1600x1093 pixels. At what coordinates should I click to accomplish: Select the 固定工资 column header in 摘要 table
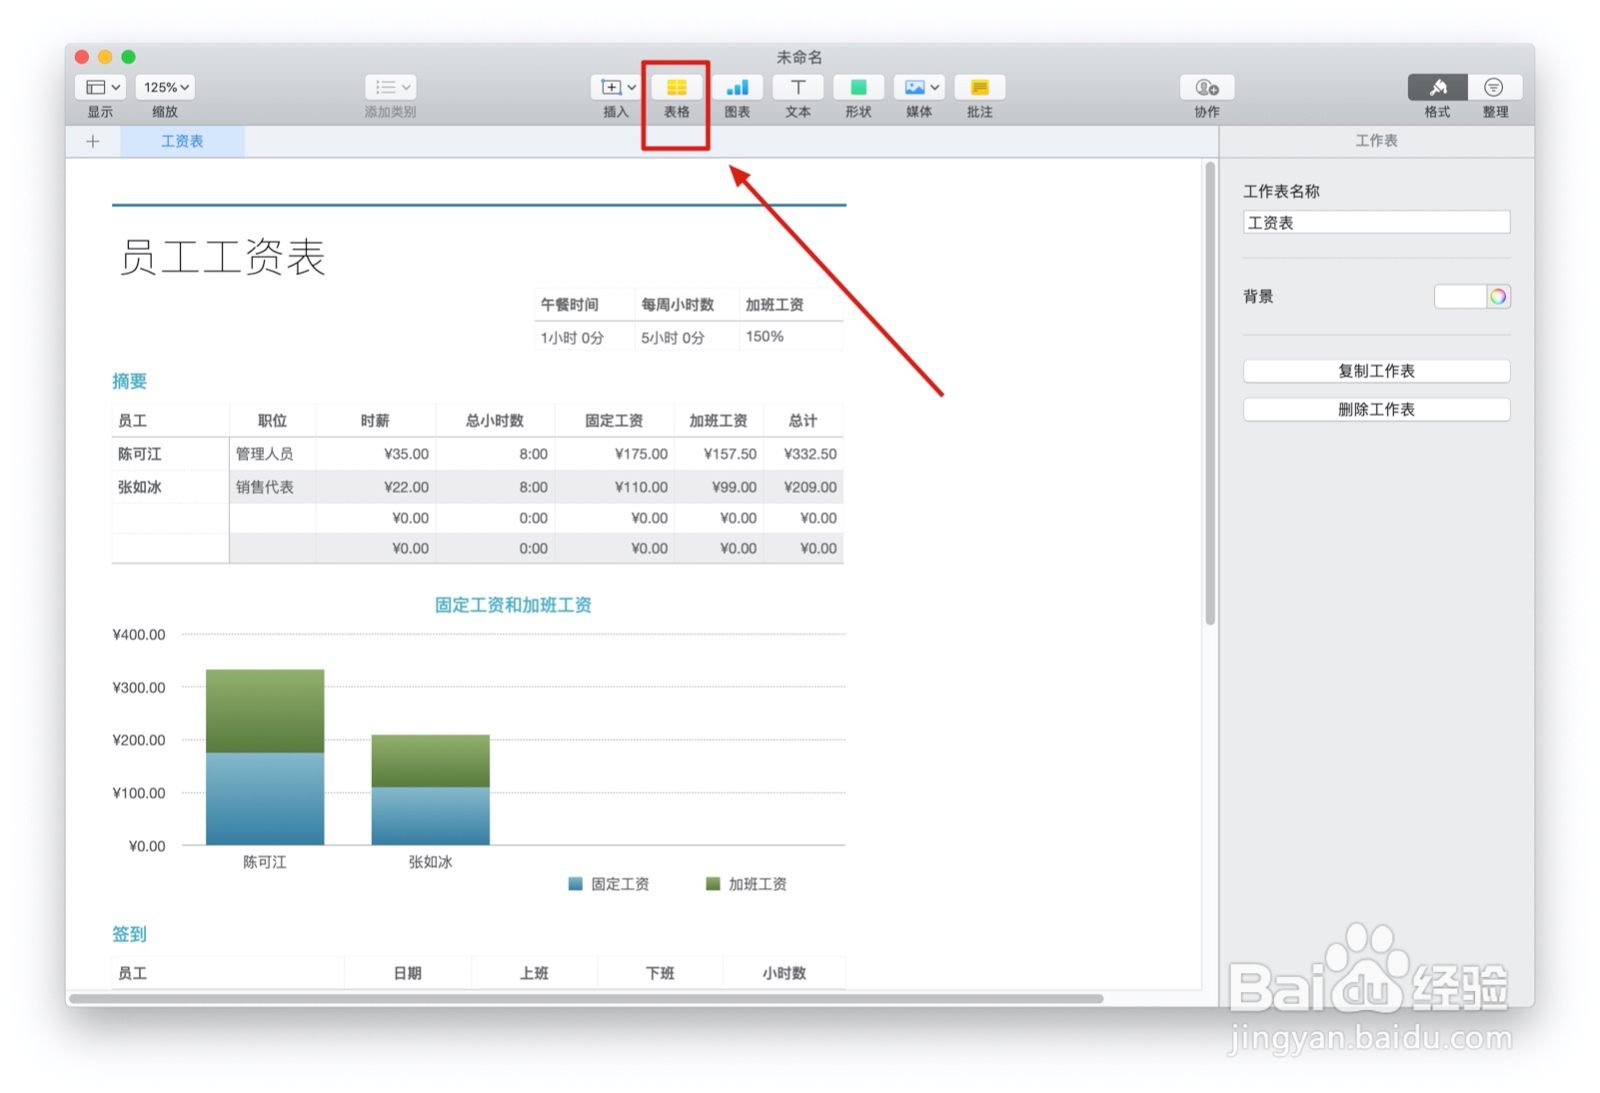coord(614,421)
